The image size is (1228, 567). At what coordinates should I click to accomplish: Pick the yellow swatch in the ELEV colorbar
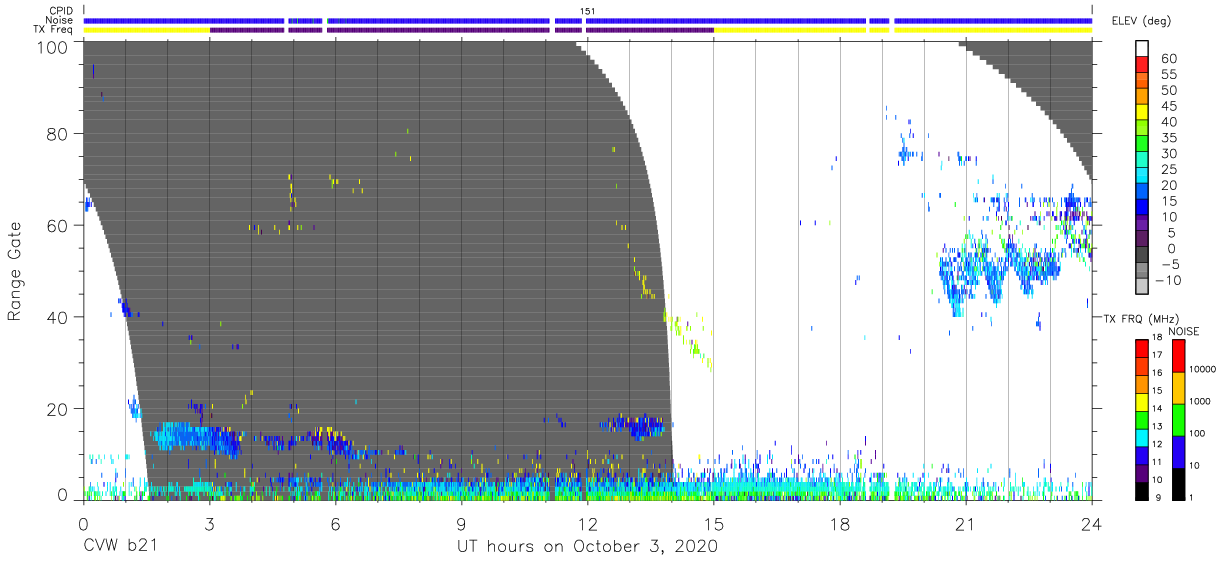1144,114
